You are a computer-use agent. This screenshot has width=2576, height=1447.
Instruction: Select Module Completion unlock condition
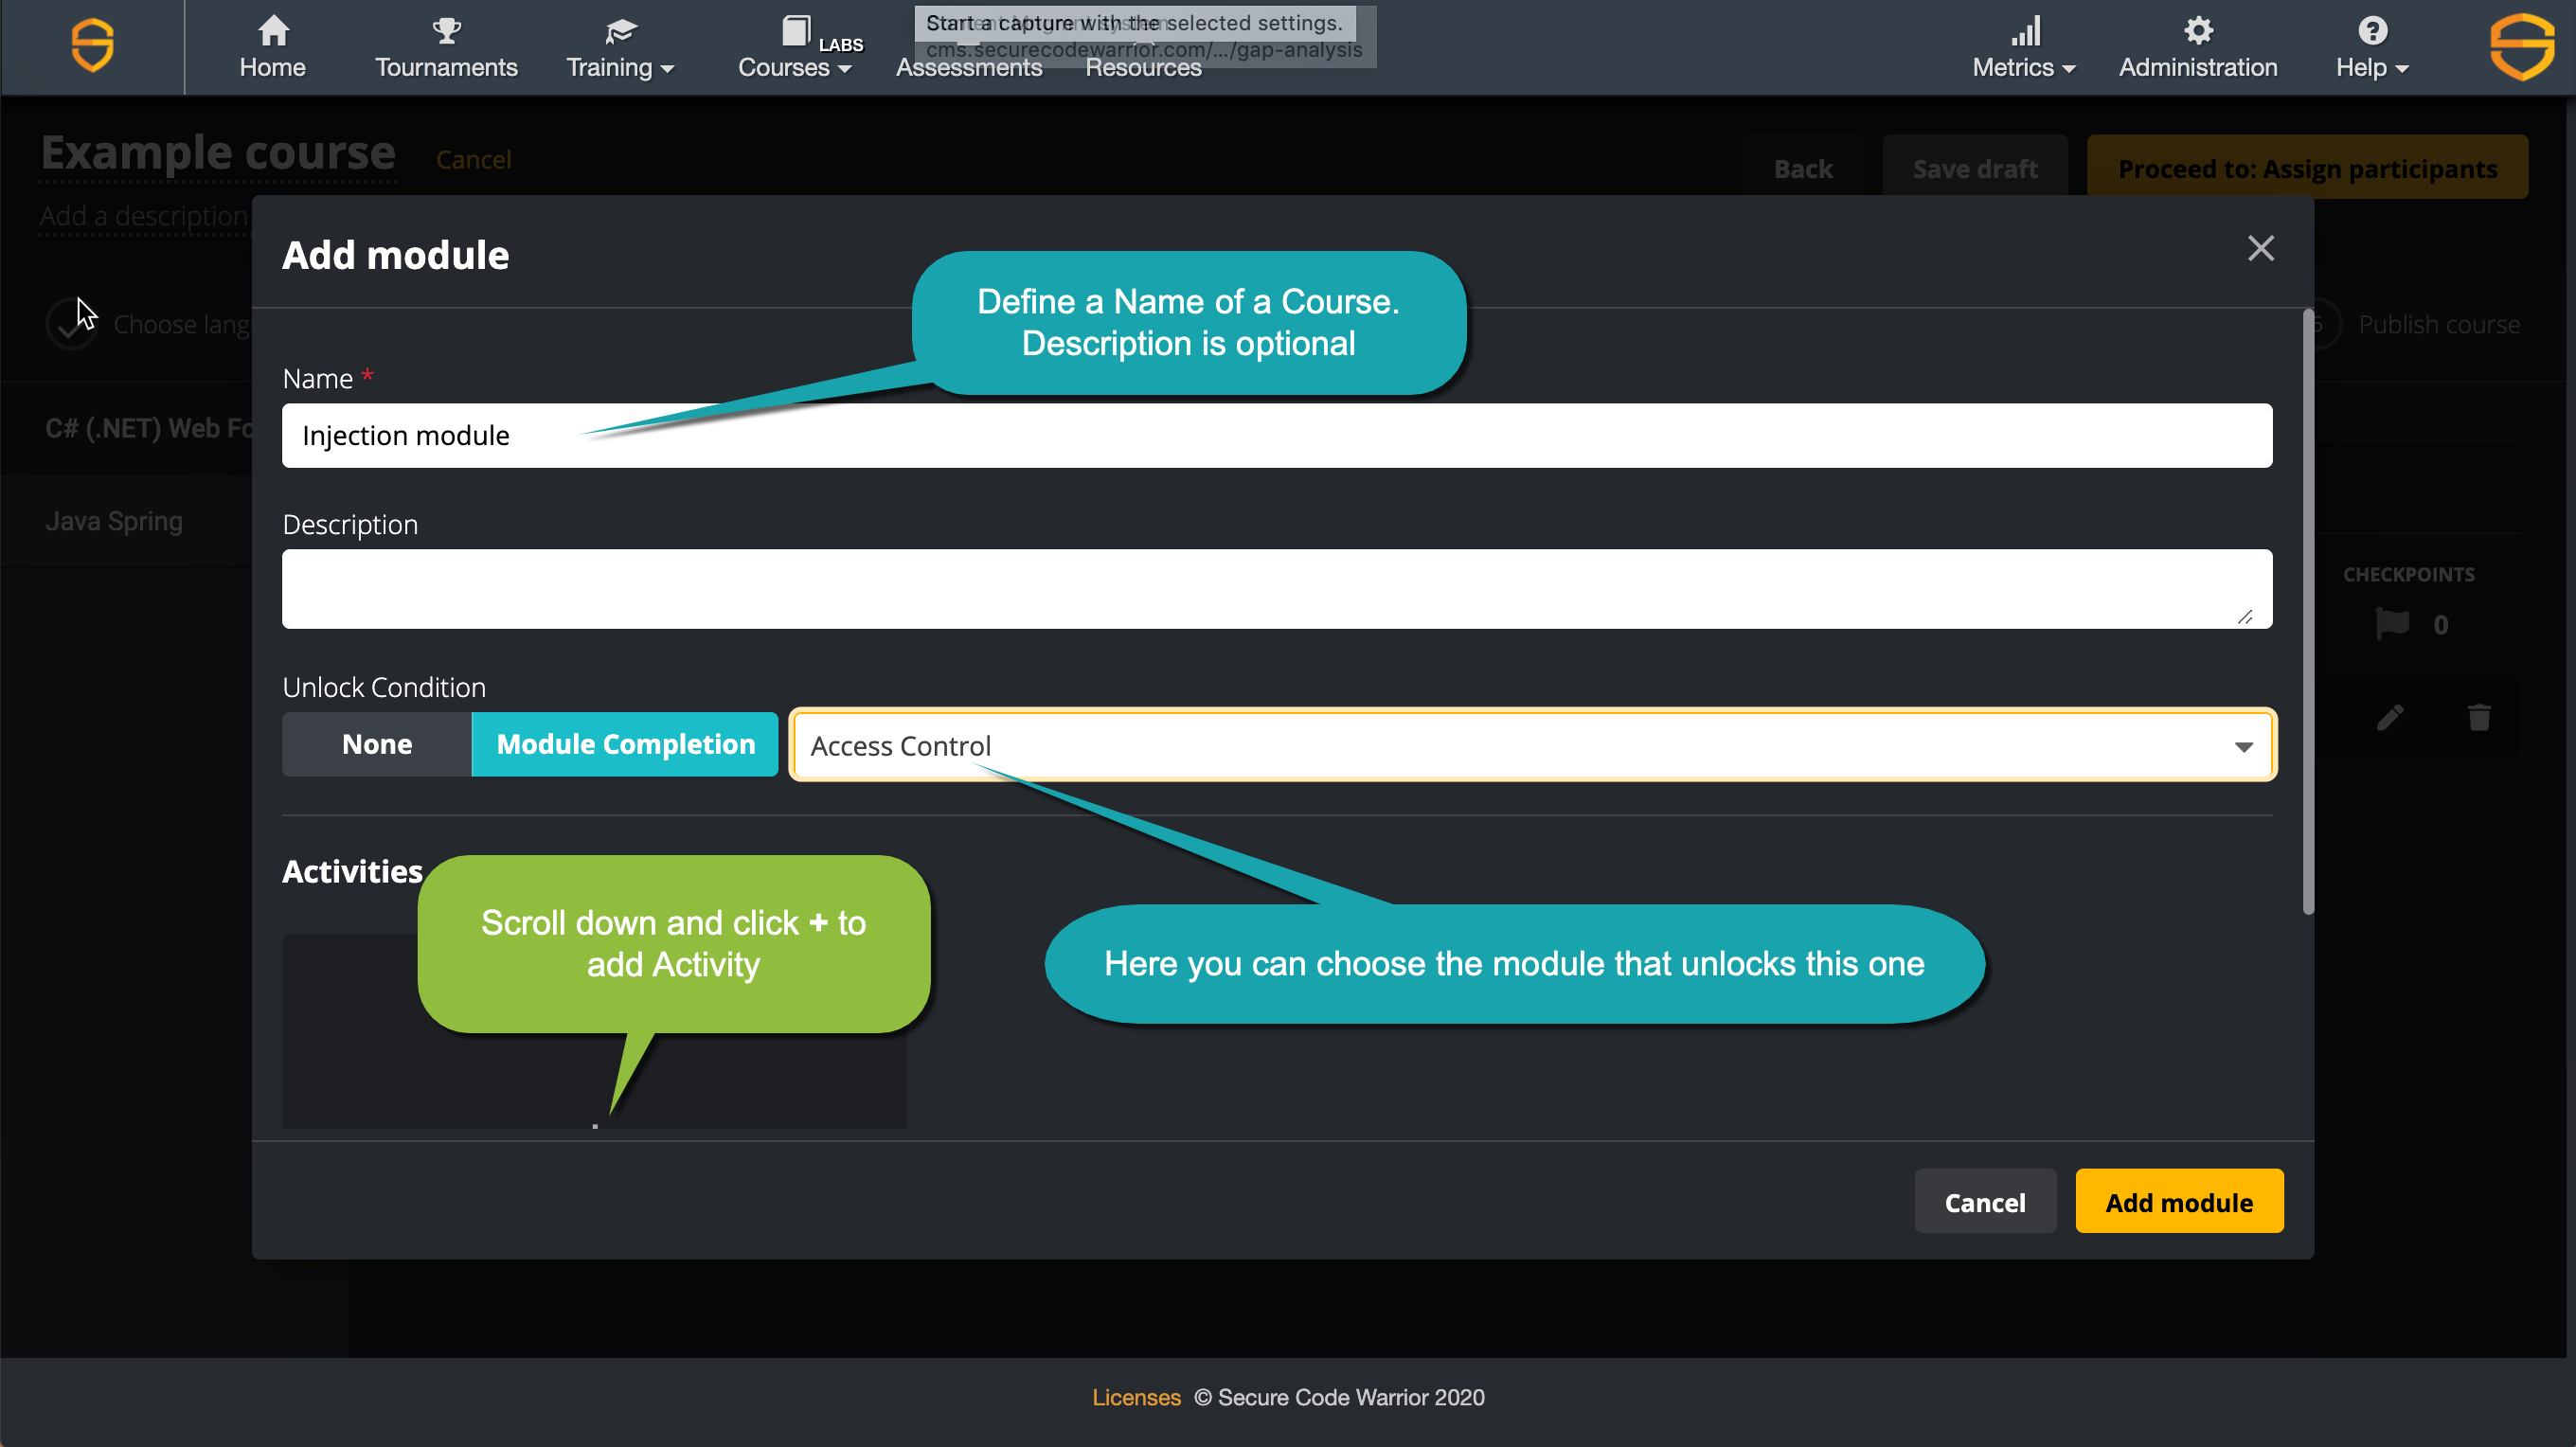point(625,744)
